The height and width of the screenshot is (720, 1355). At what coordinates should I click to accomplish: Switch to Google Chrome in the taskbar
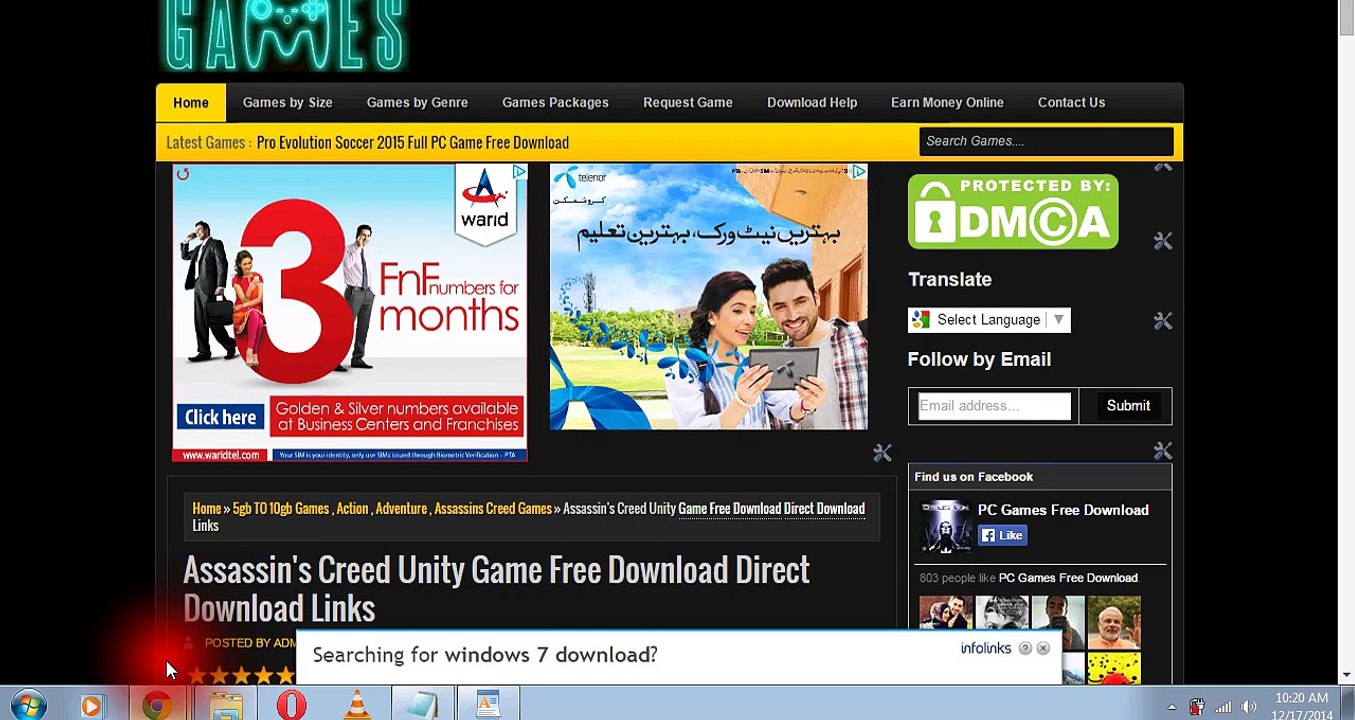click(156, 705)
